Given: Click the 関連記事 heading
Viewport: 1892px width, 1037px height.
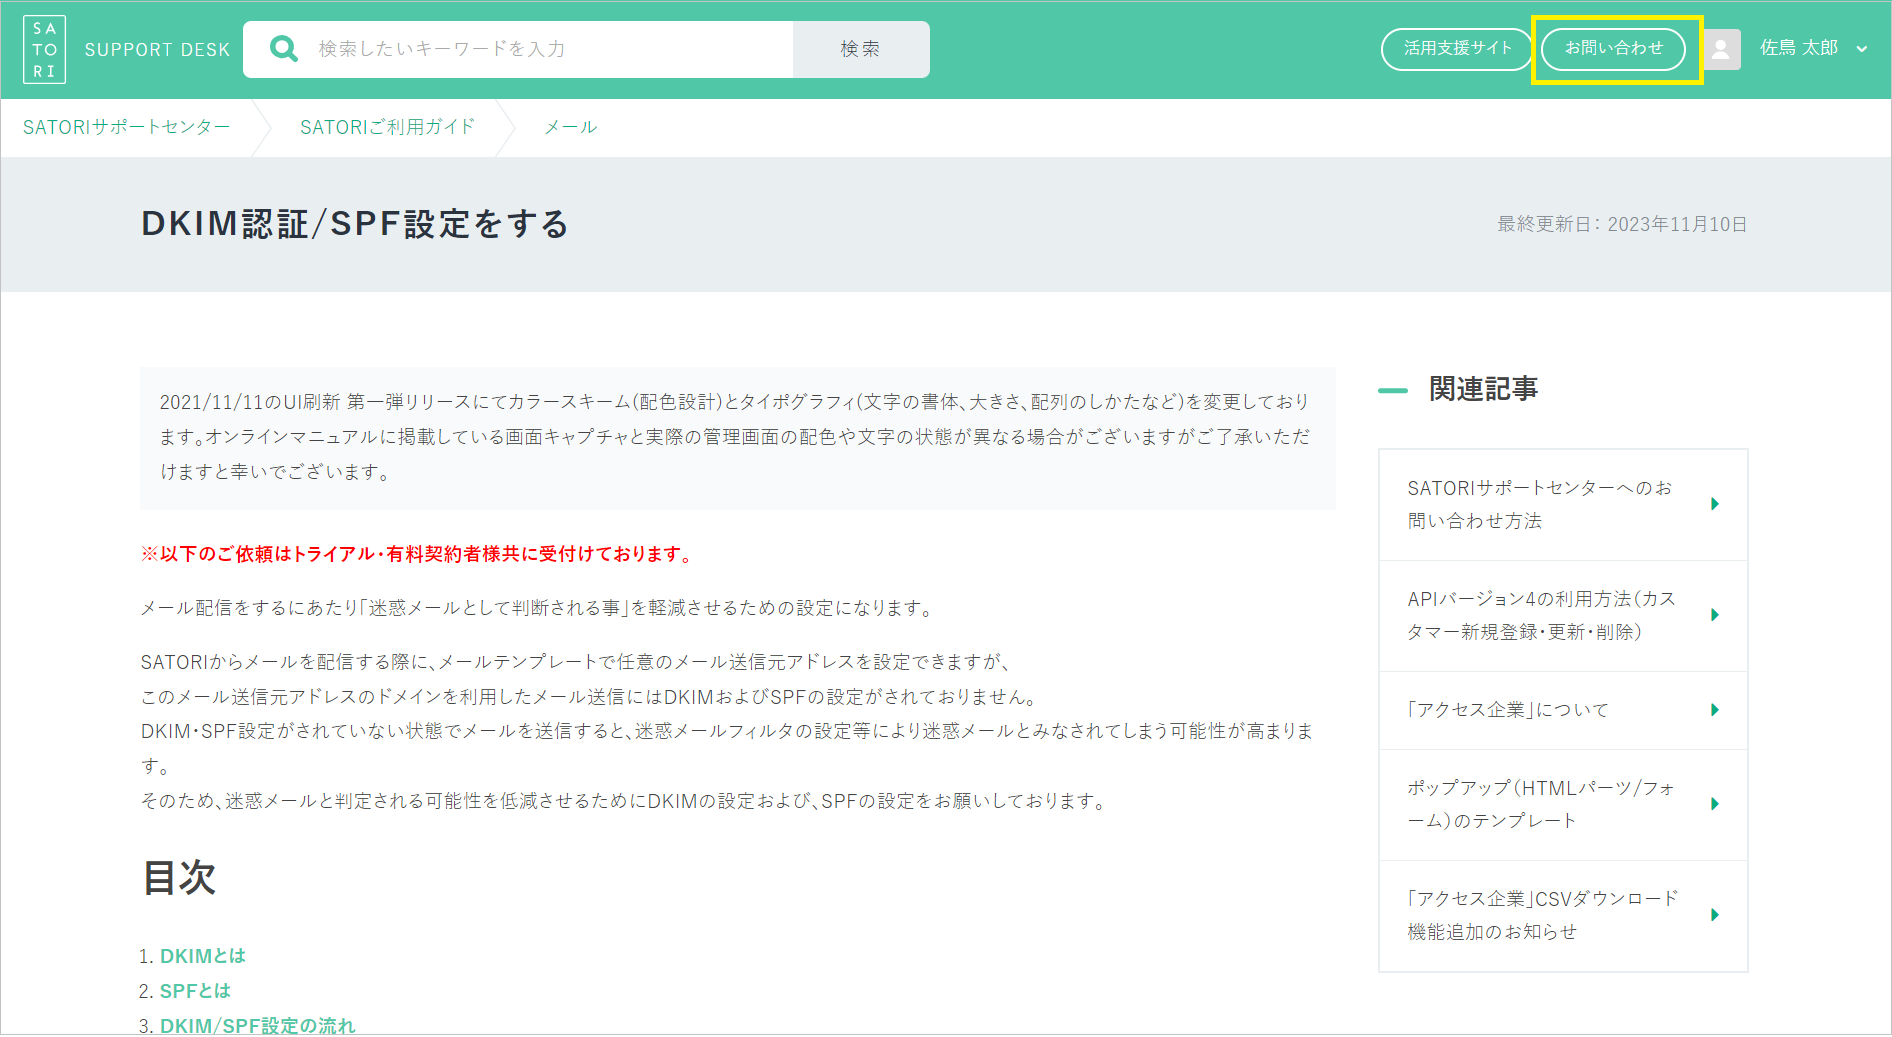Looking at the screenshot, I should pos(1483,389).
